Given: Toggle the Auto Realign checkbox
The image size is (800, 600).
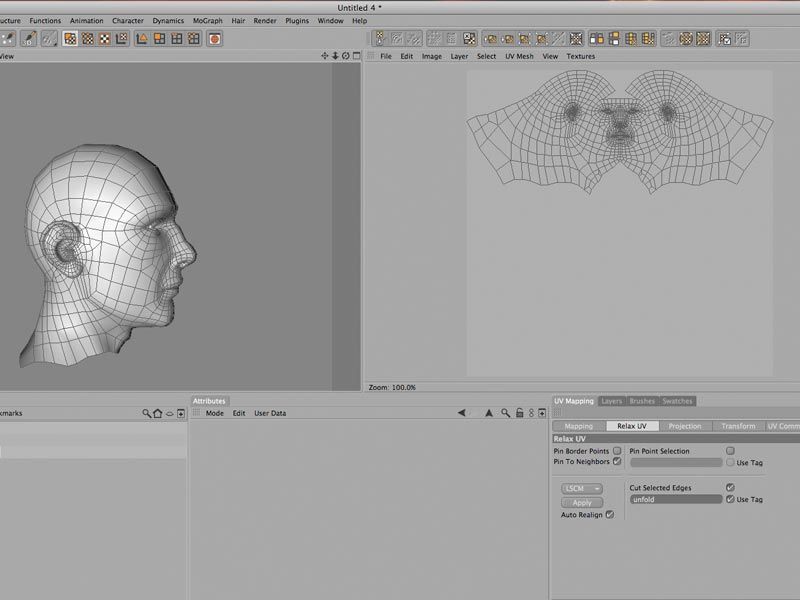Looking at the screenshot, I should coord(610,515).
